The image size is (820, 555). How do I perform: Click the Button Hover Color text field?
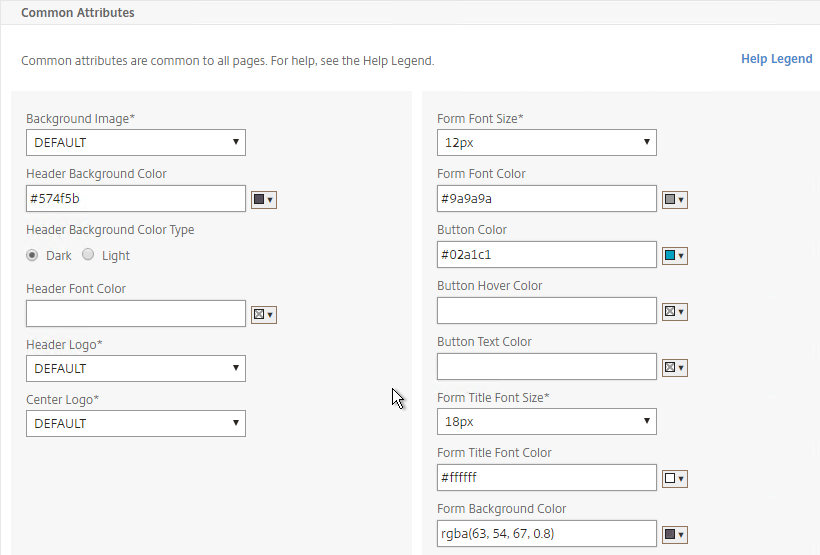[546, 310]
